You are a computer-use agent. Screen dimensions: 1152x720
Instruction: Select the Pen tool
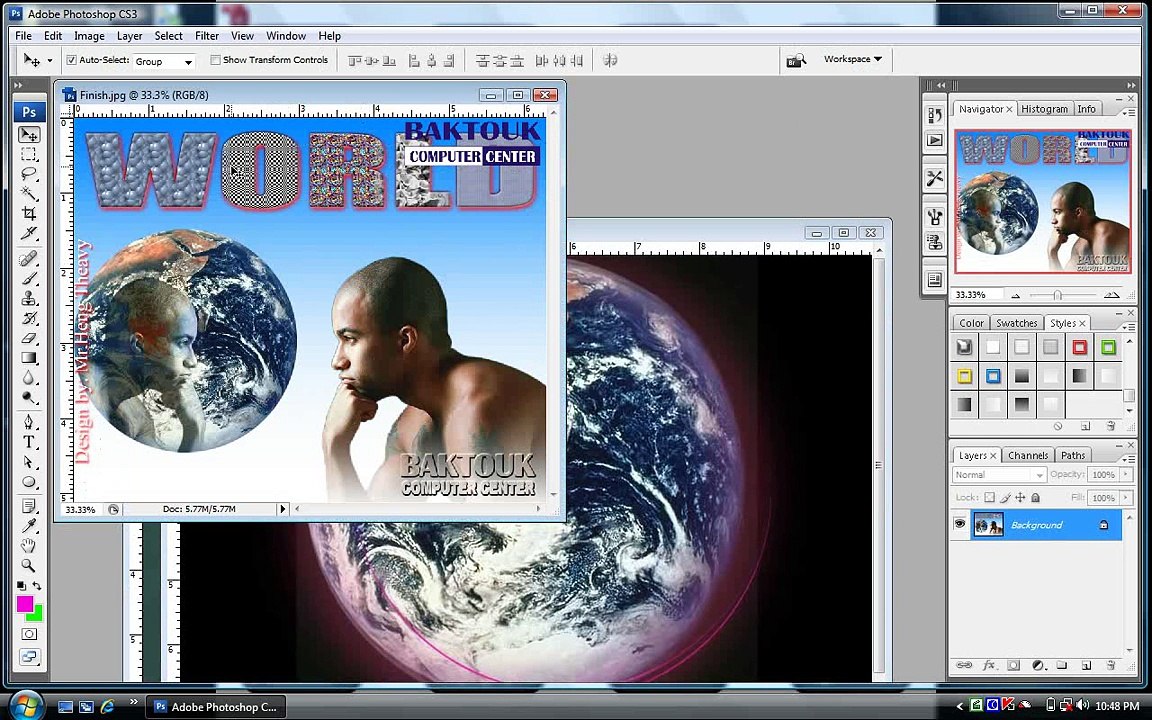[x=29, y=422]
